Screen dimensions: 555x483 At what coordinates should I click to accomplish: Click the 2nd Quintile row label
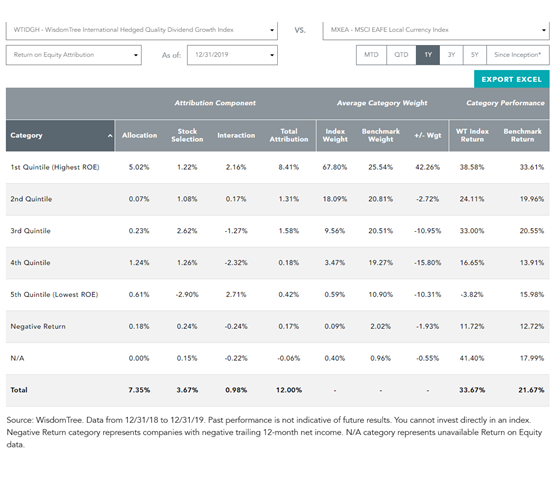pos(31,199)
